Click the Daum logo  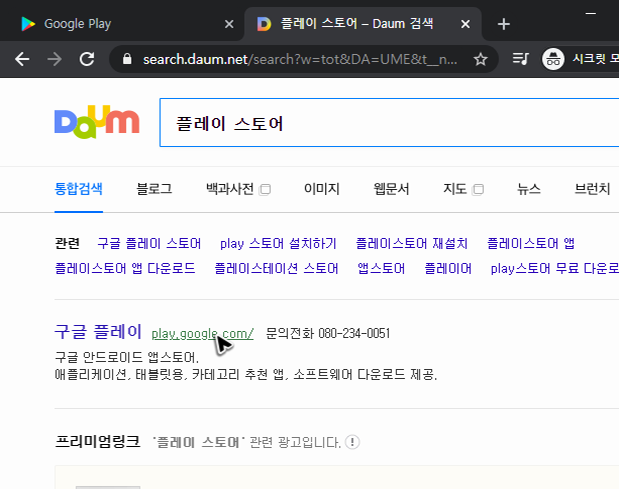97,122
